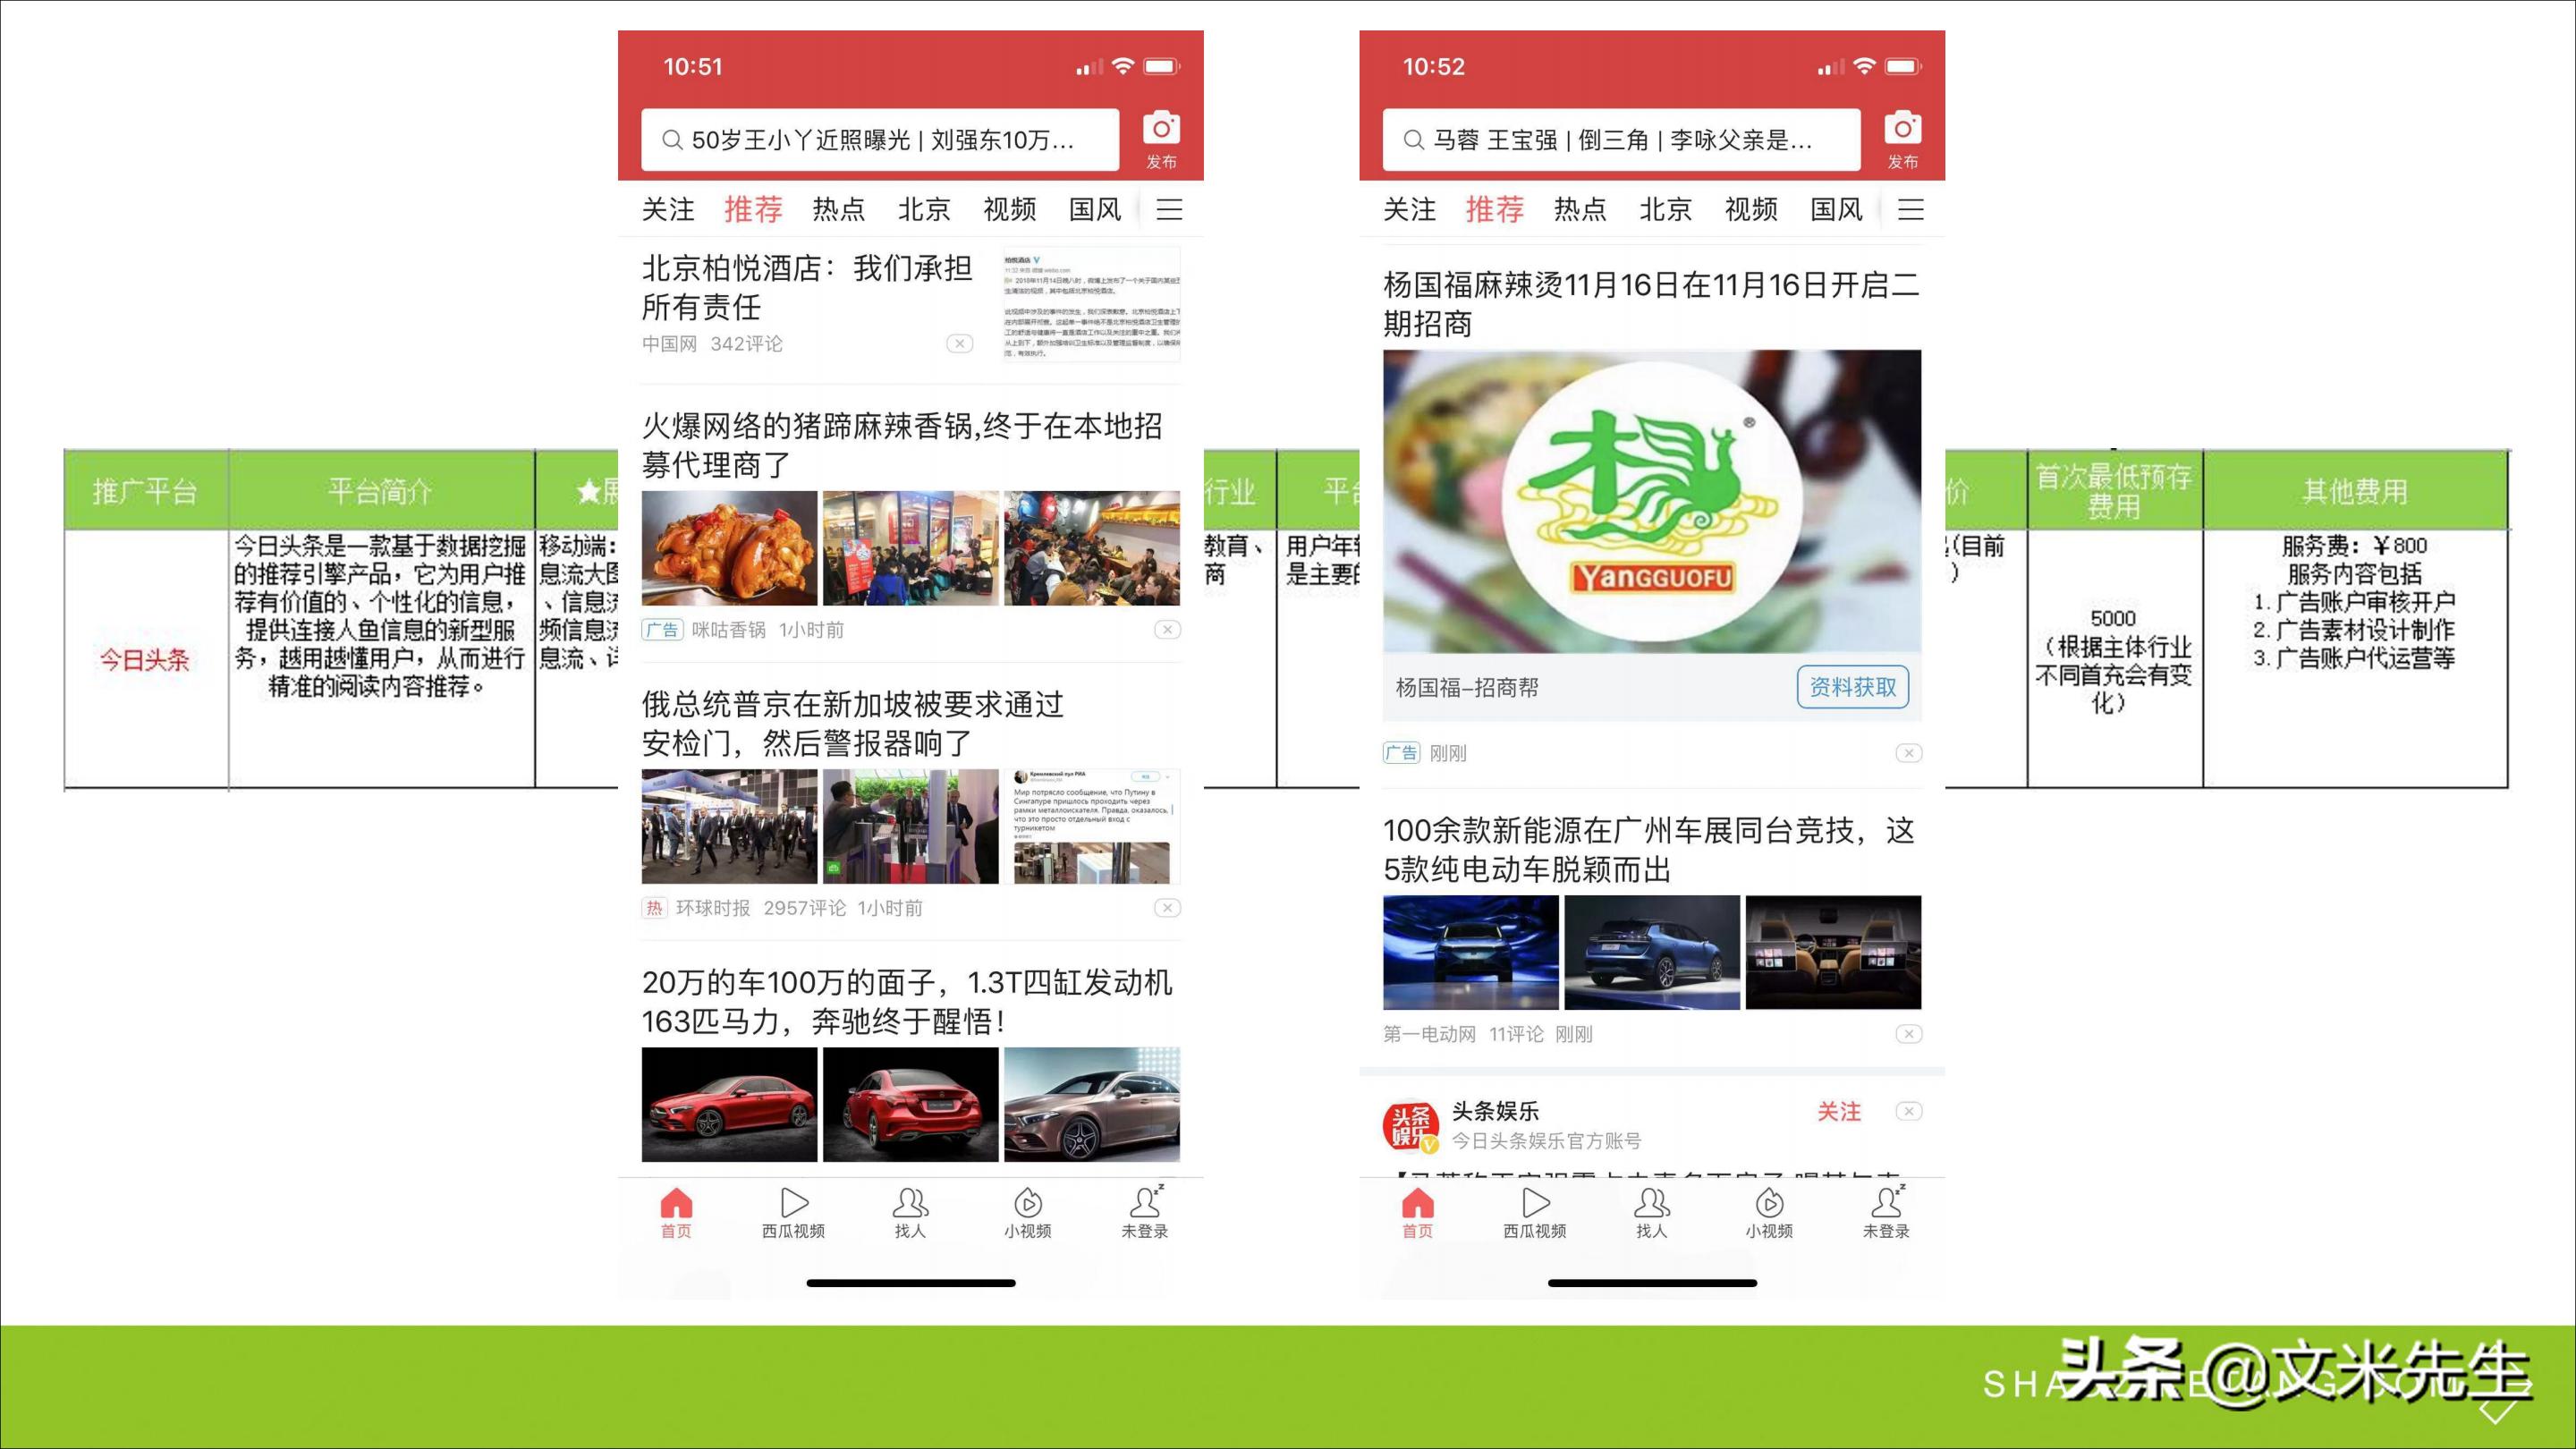The width and height of the screenshot is (2576, 1449).
Task: Follow 头条娱乐 by tapping 关注
Action: 1839,1111
